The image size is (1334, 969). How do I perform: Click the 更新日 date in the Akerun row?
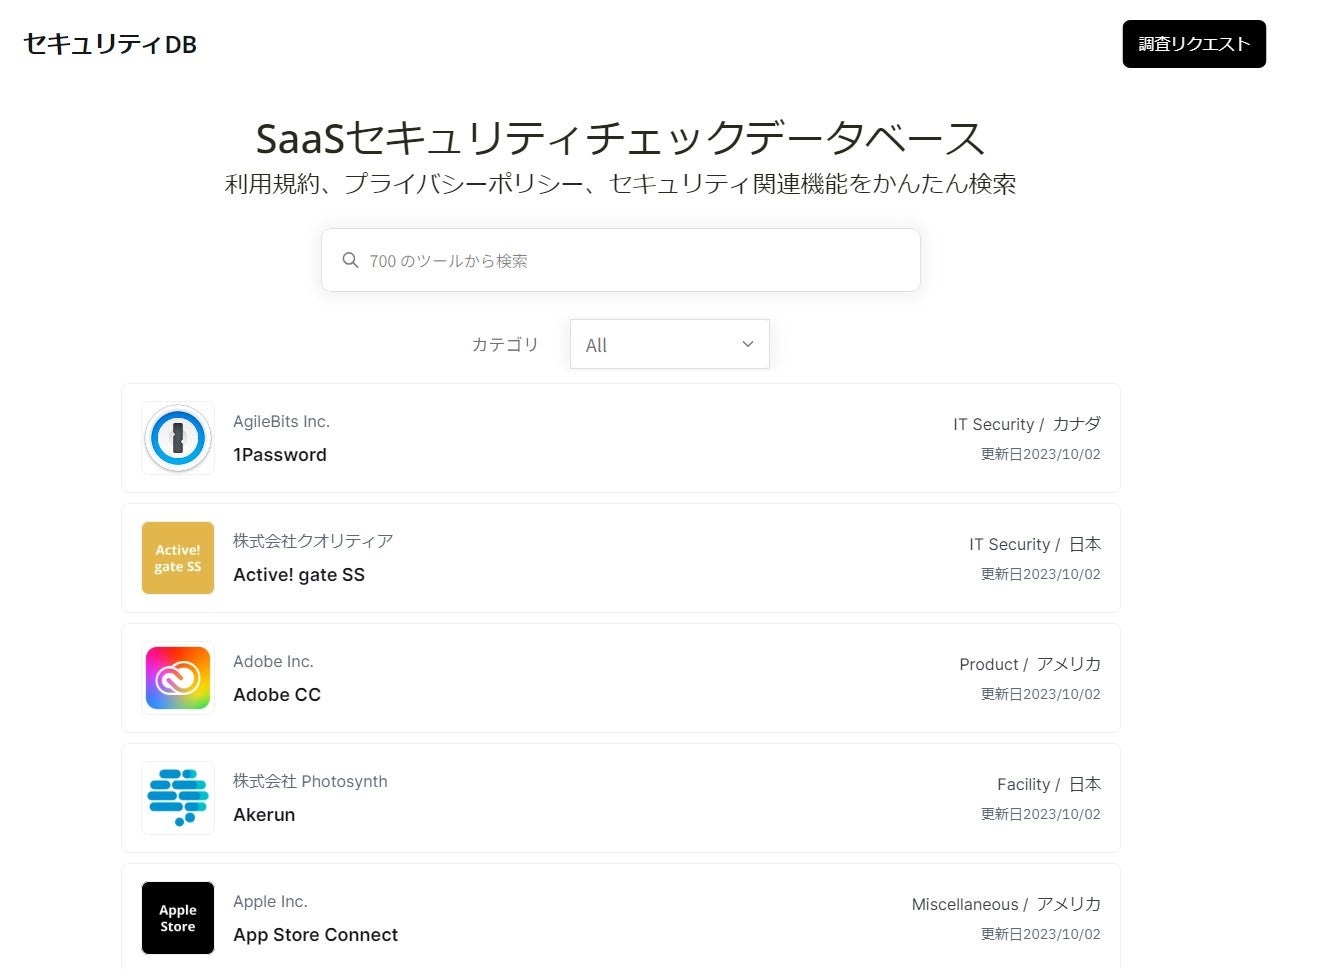coord(1041,814)
